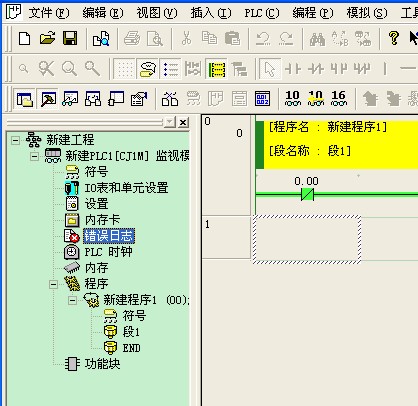This screenshot has height=406, width=418.
Task: Collapse the 程序 tree node
Action: click(53, 284)
